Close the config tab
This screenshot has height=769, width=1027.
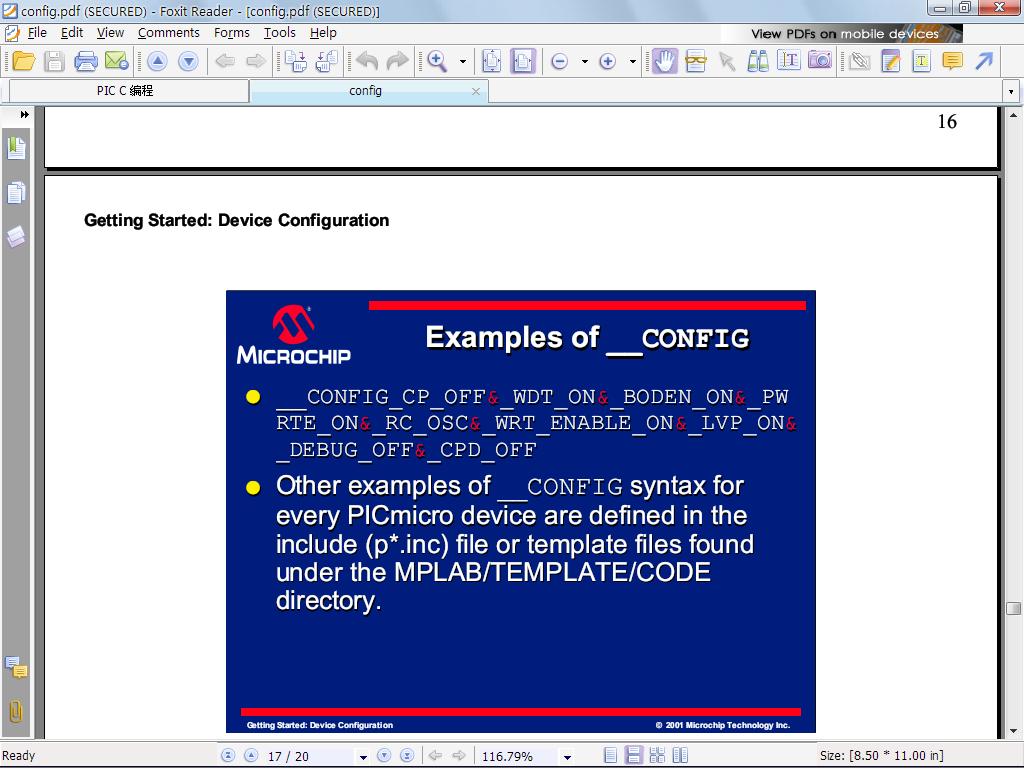click(476, 92)
